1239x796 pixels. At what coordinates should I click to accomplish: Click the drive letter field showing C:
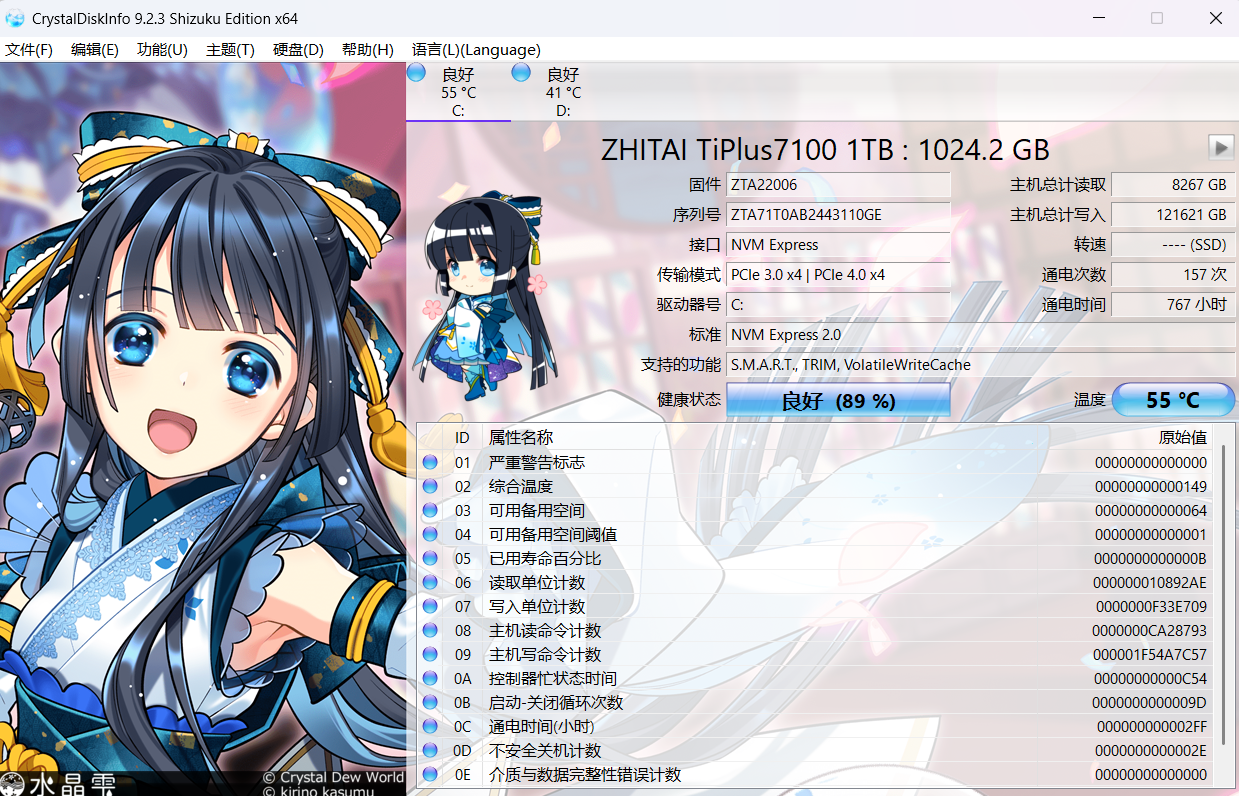(x=838, y=305)
